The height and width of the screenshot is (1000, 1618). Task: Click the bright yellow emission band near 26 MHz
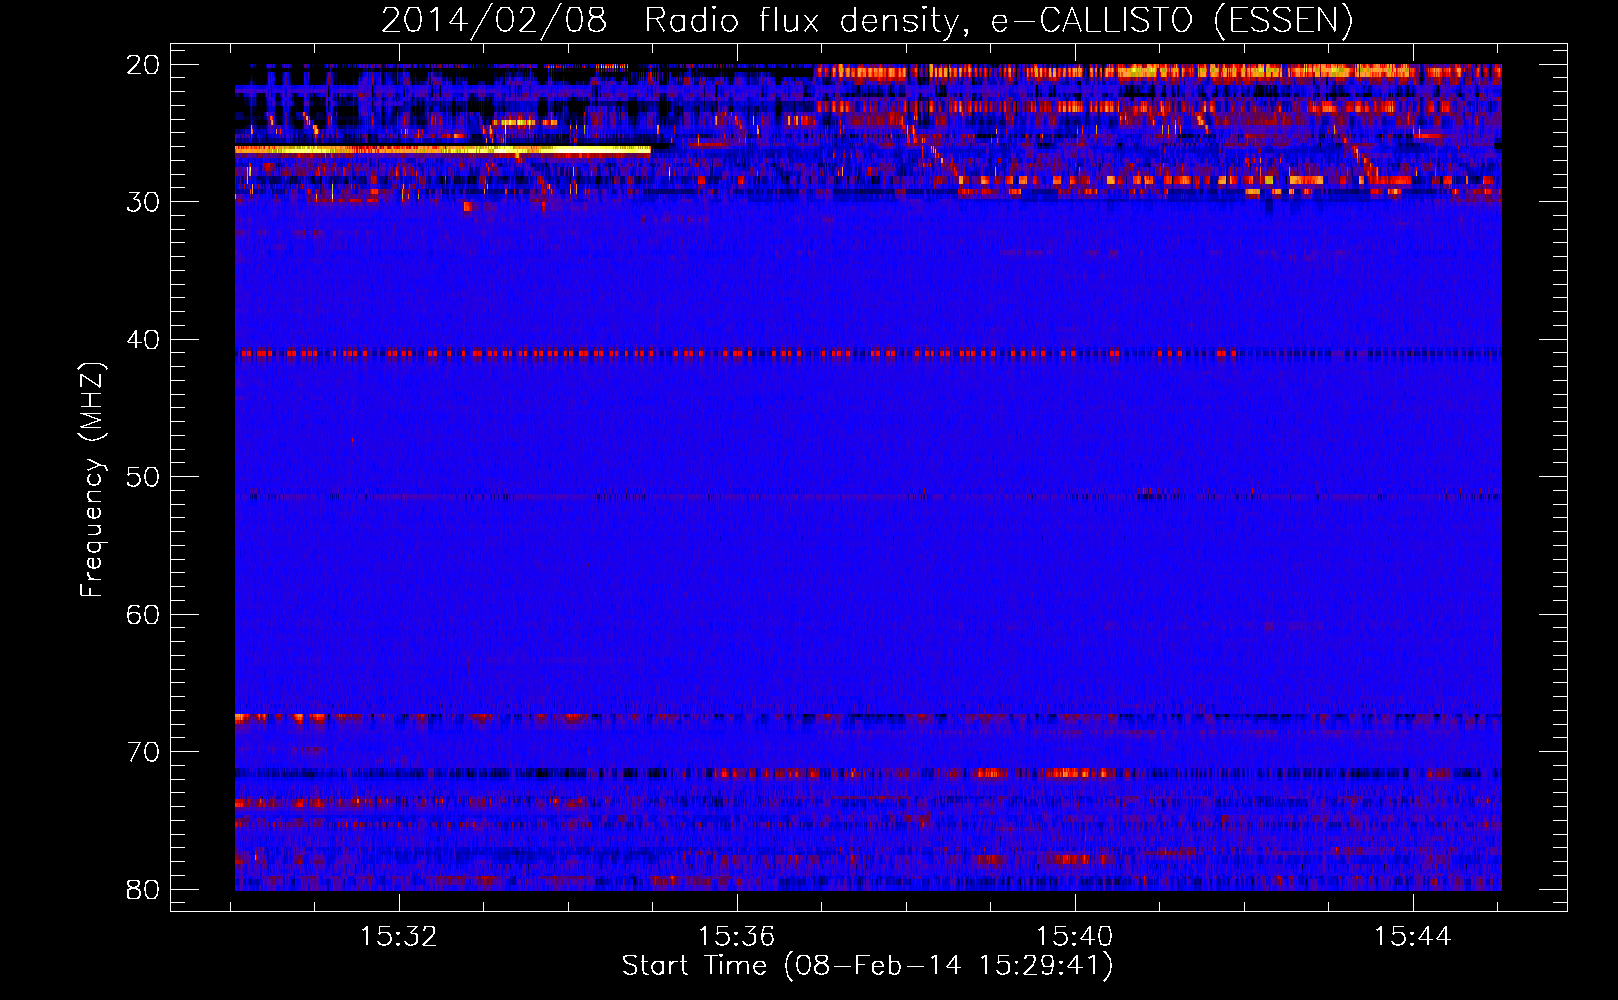click(443, 150)
